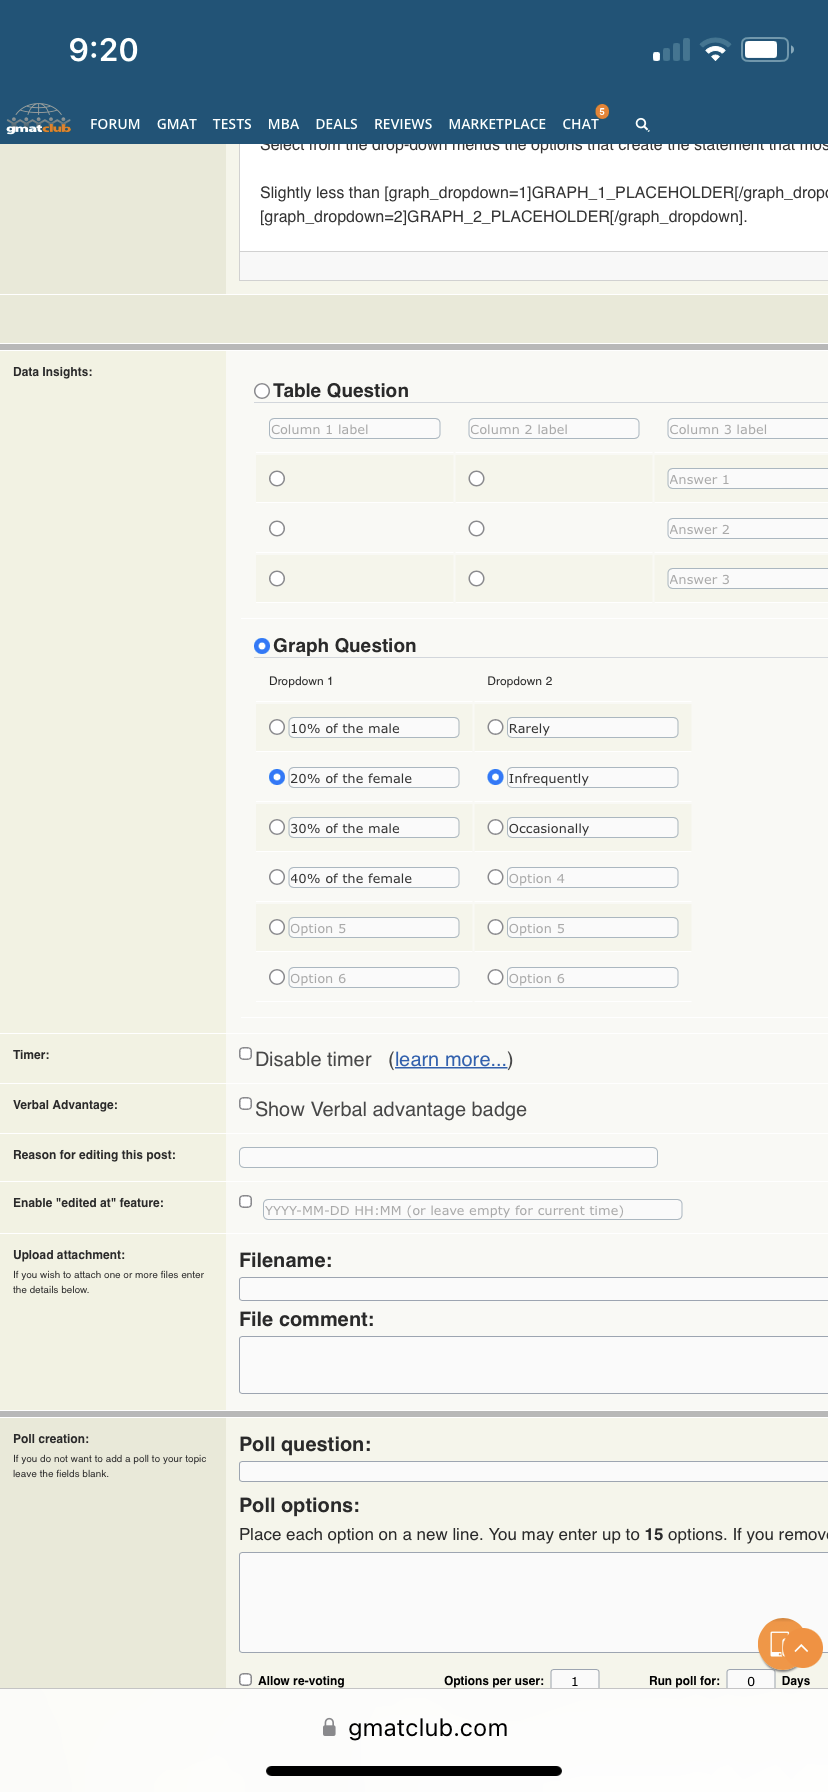Image resolution: width=828 pixels, height=1792 pixels.
Task: Open the REVIEWS menu item
Action: 403,124
